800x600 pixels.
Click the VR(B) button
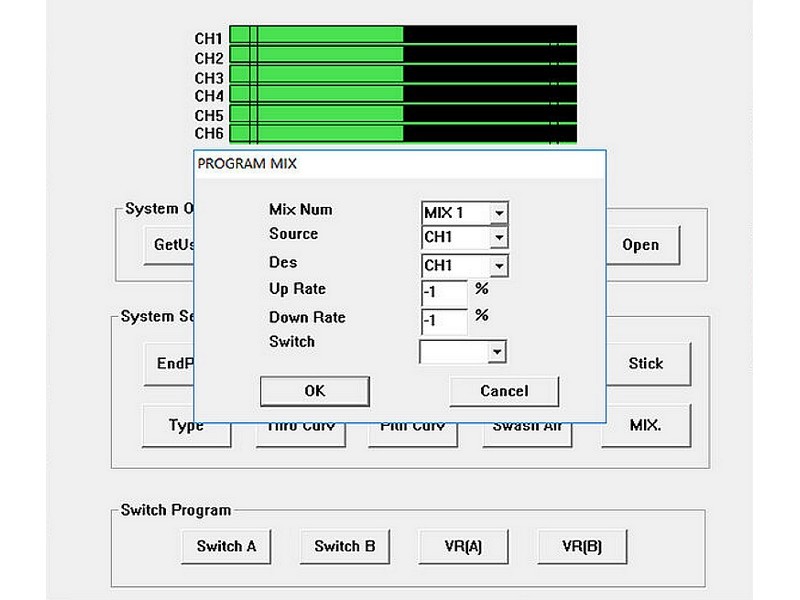click(582, 546)
